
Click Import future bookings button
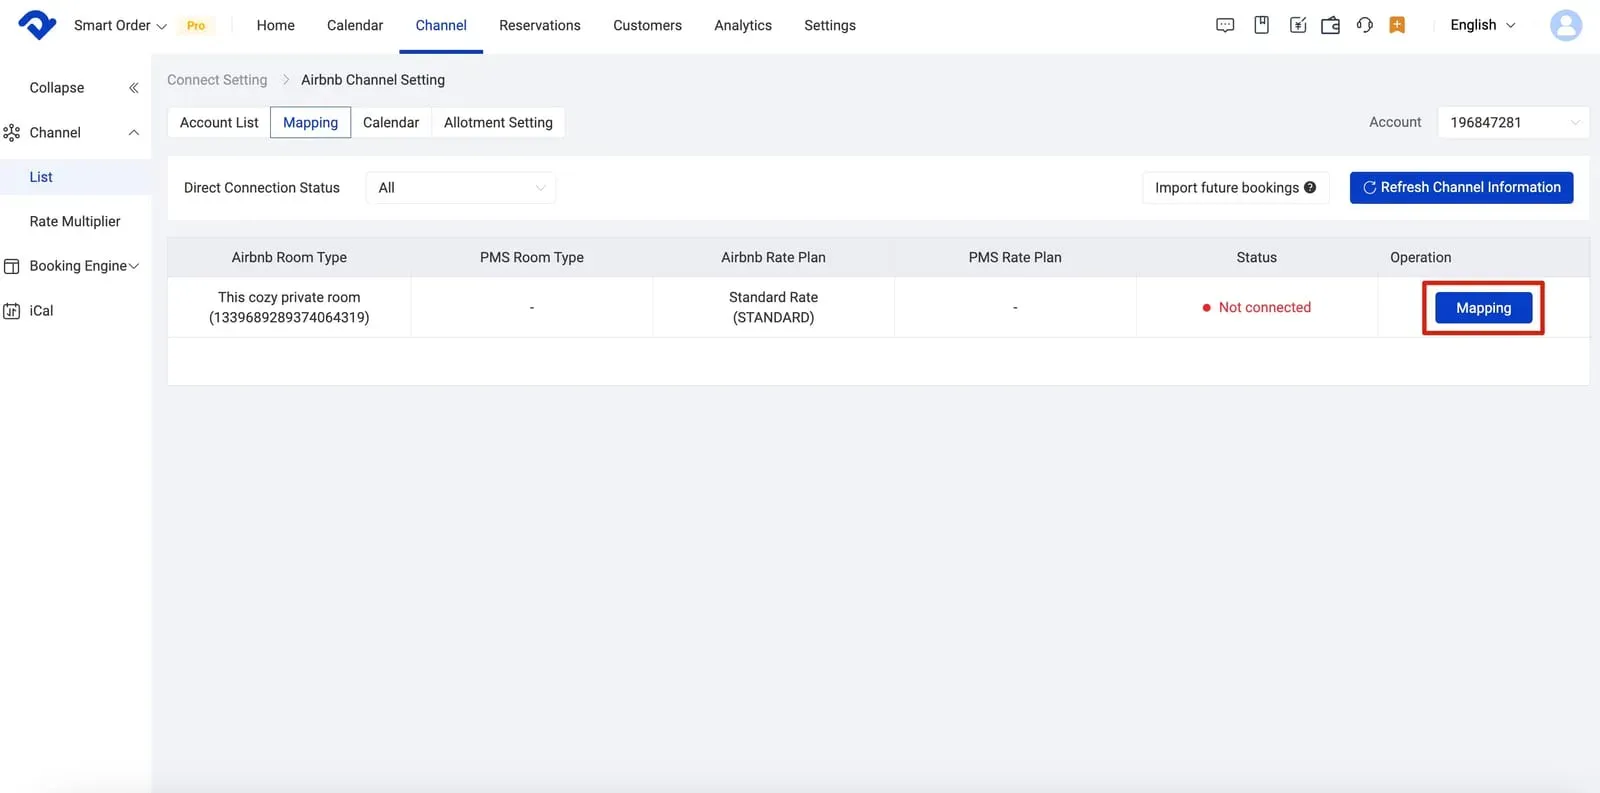click(x=1235, y=187)
